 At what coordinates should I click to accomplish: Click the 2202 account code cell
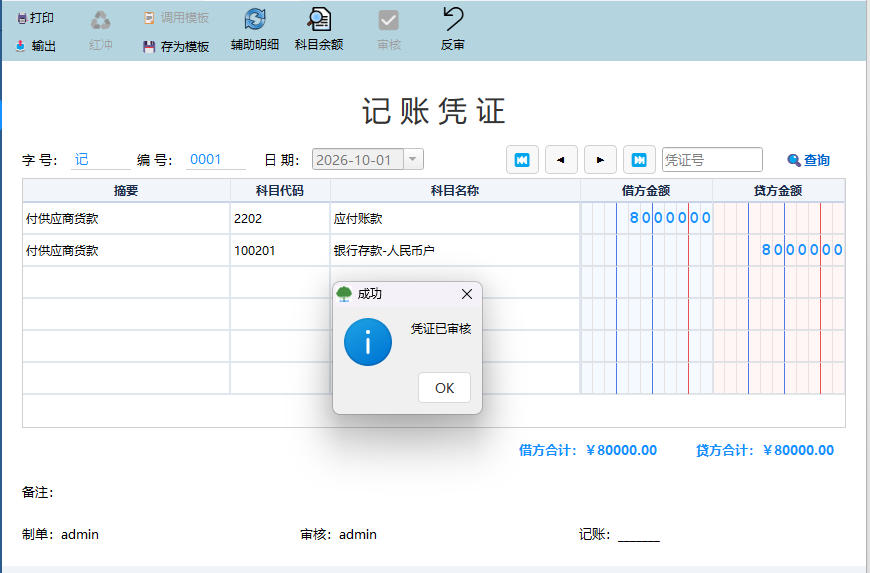[x=280, y=219]
